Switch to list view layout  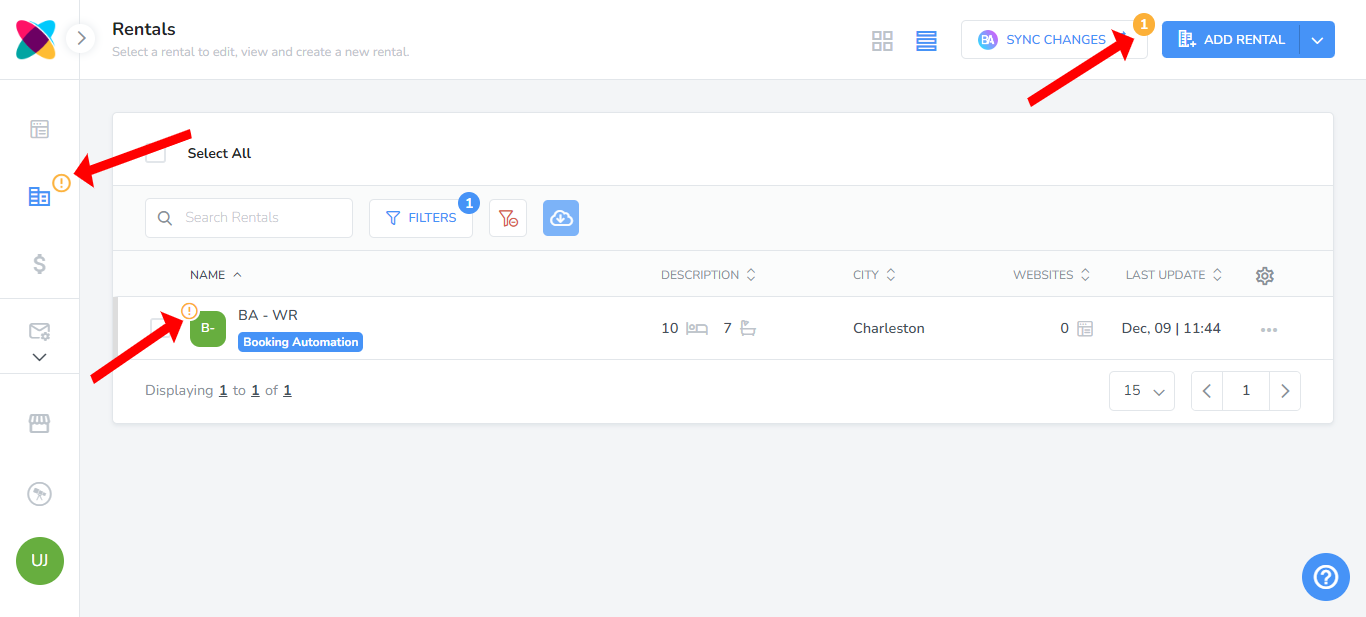(926, 41)
